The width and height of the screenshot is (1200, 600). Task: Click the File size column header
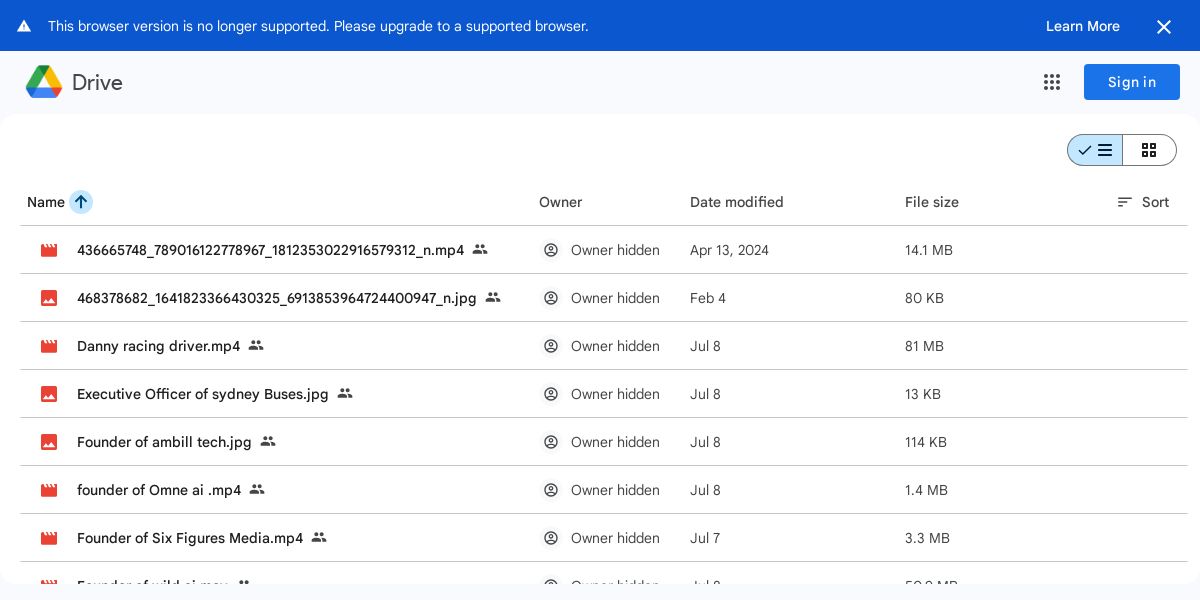932,202
